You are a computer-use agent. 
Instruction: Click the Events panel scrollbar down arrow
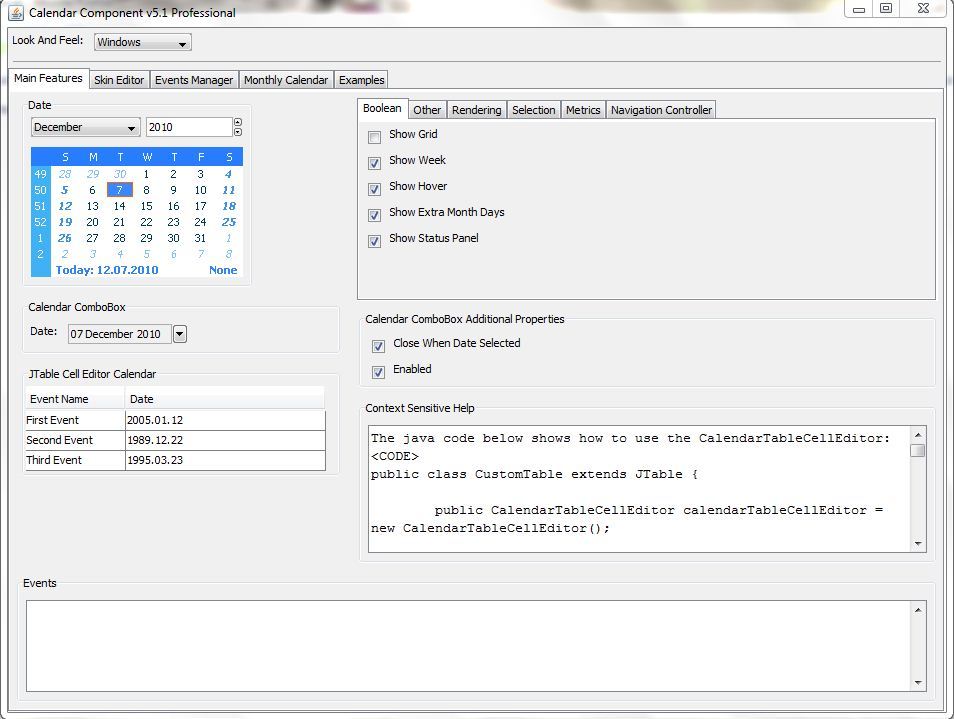click(x=917, y=683)
